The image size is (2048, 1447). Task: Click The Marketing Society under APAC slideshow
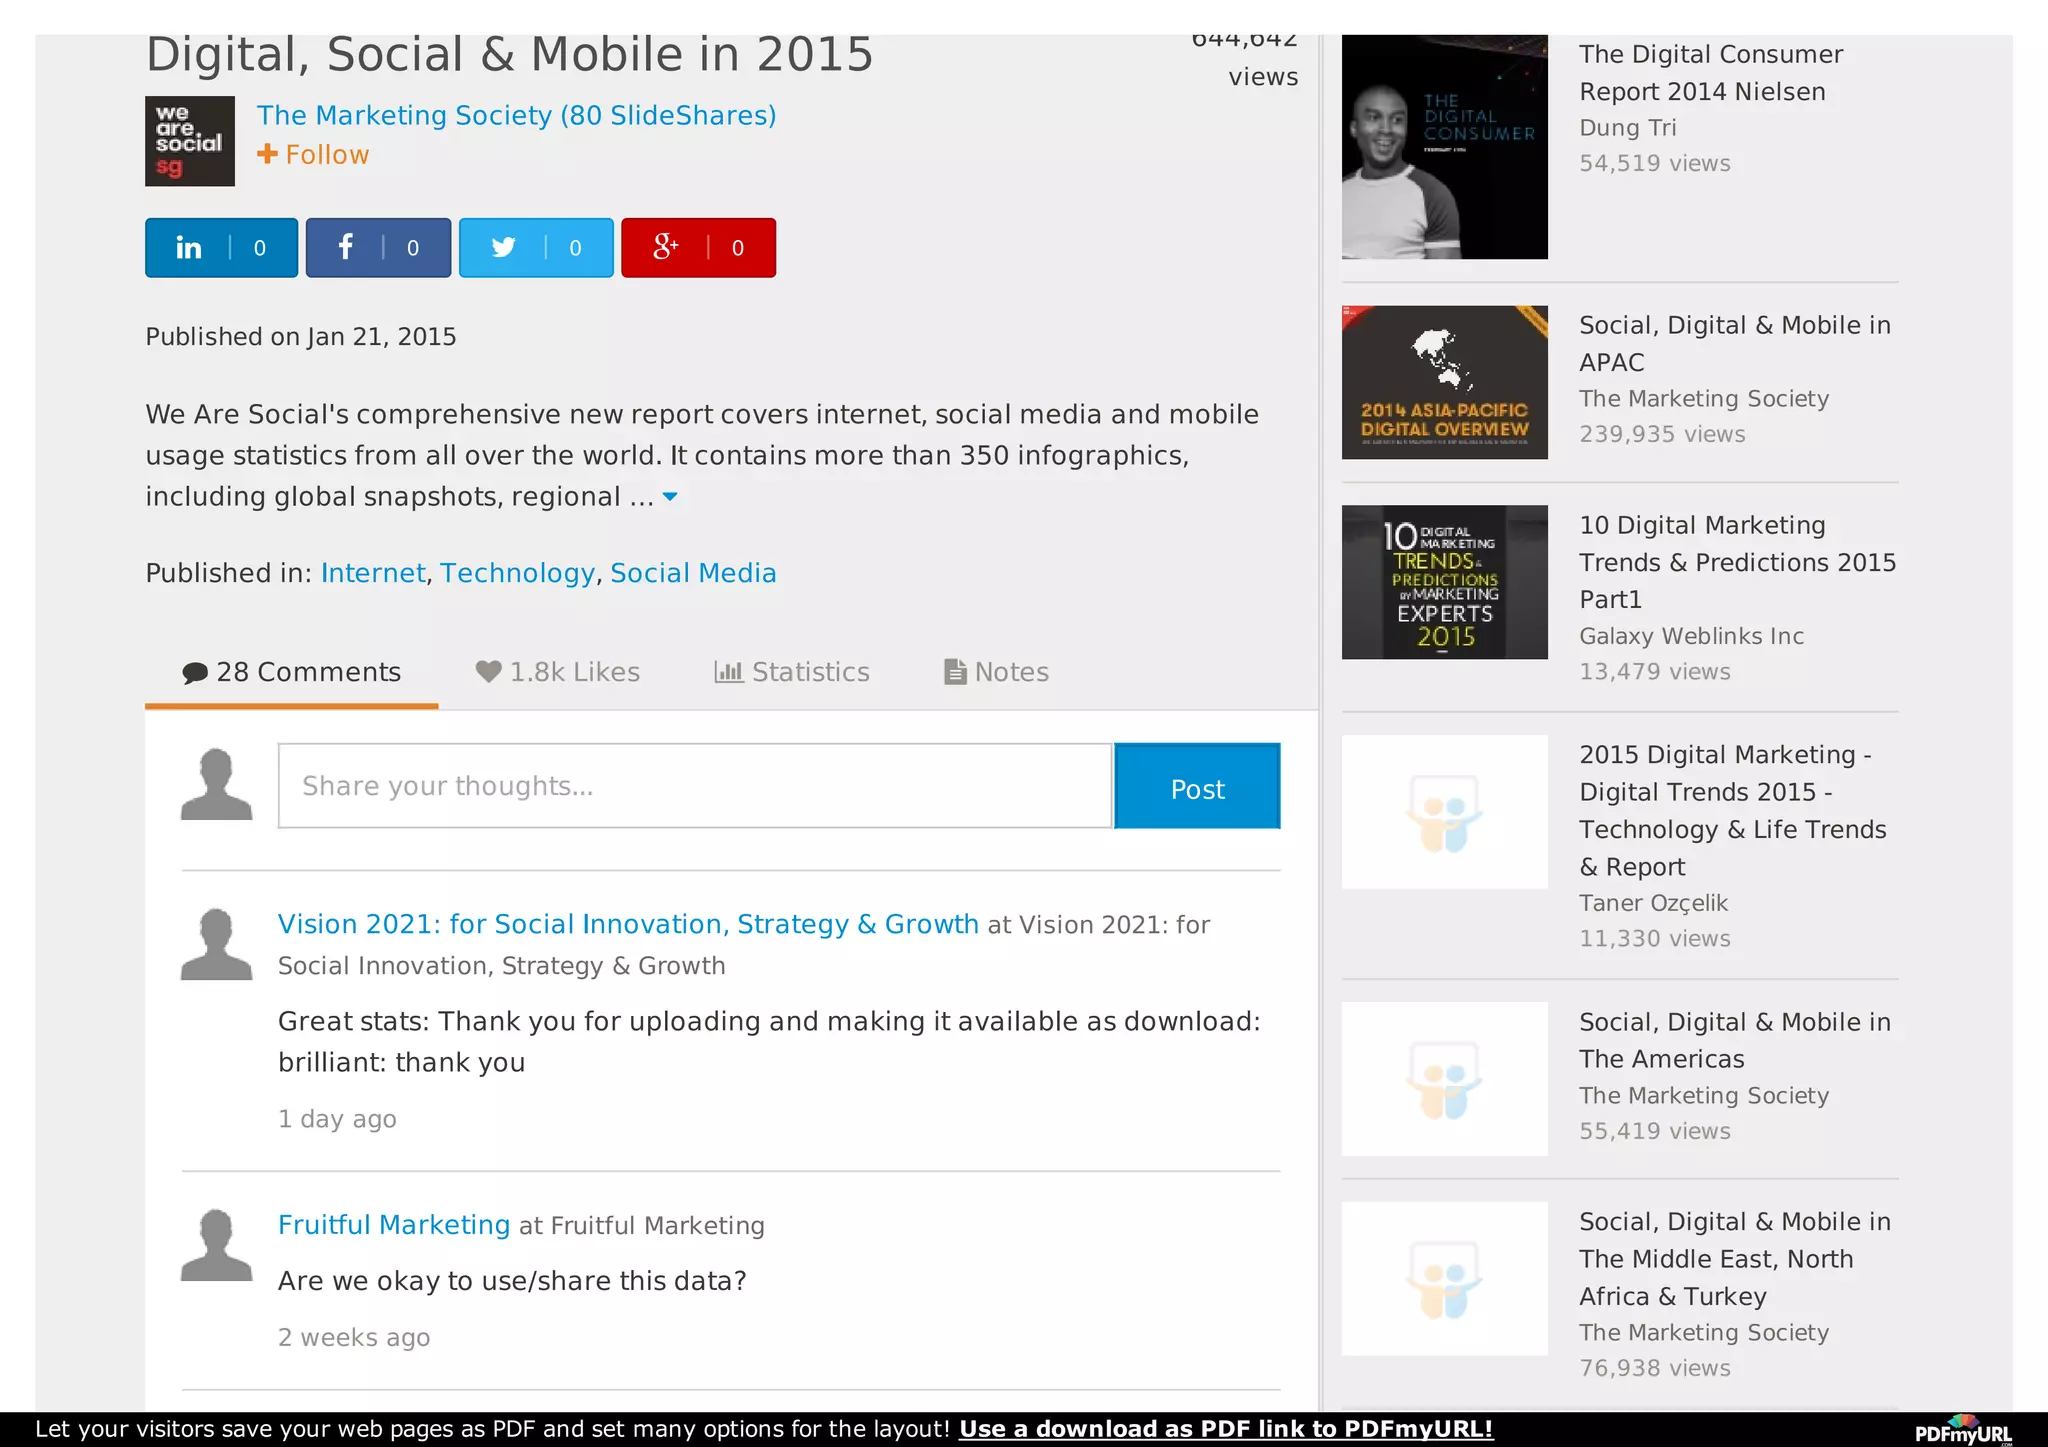1704,398
